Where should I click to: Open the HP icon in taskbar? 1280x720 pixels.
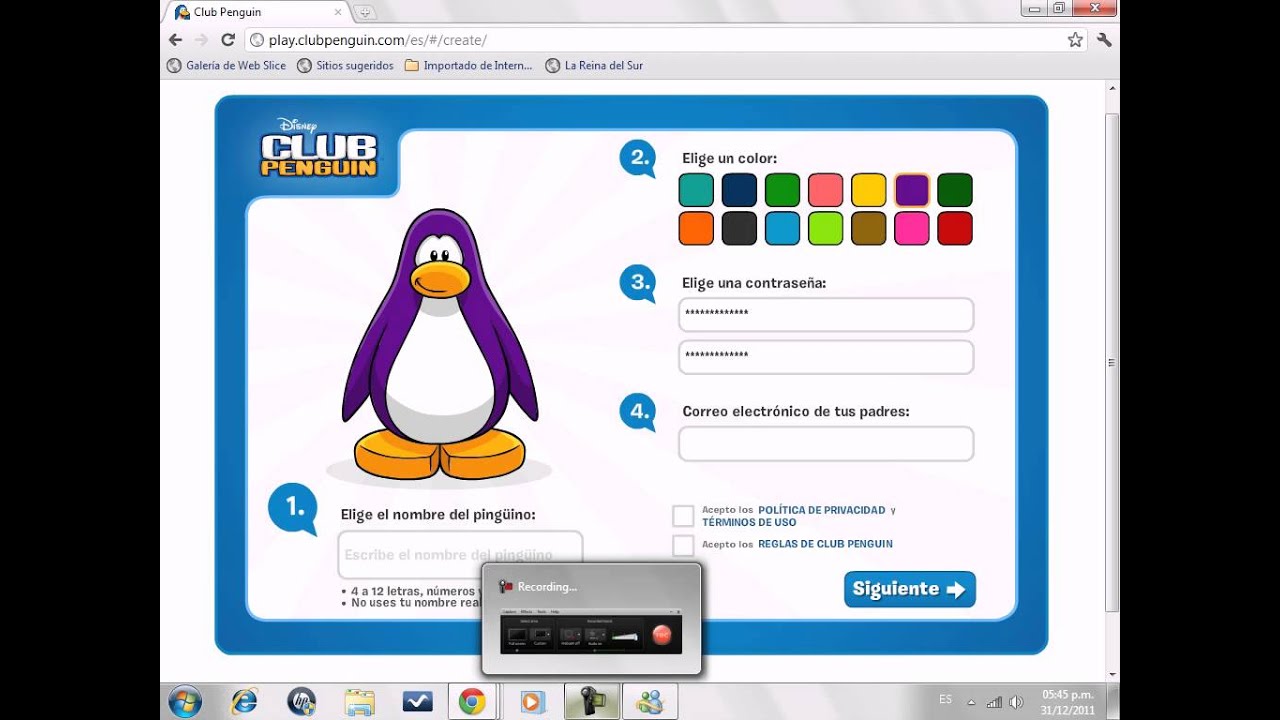pos(301,702)
